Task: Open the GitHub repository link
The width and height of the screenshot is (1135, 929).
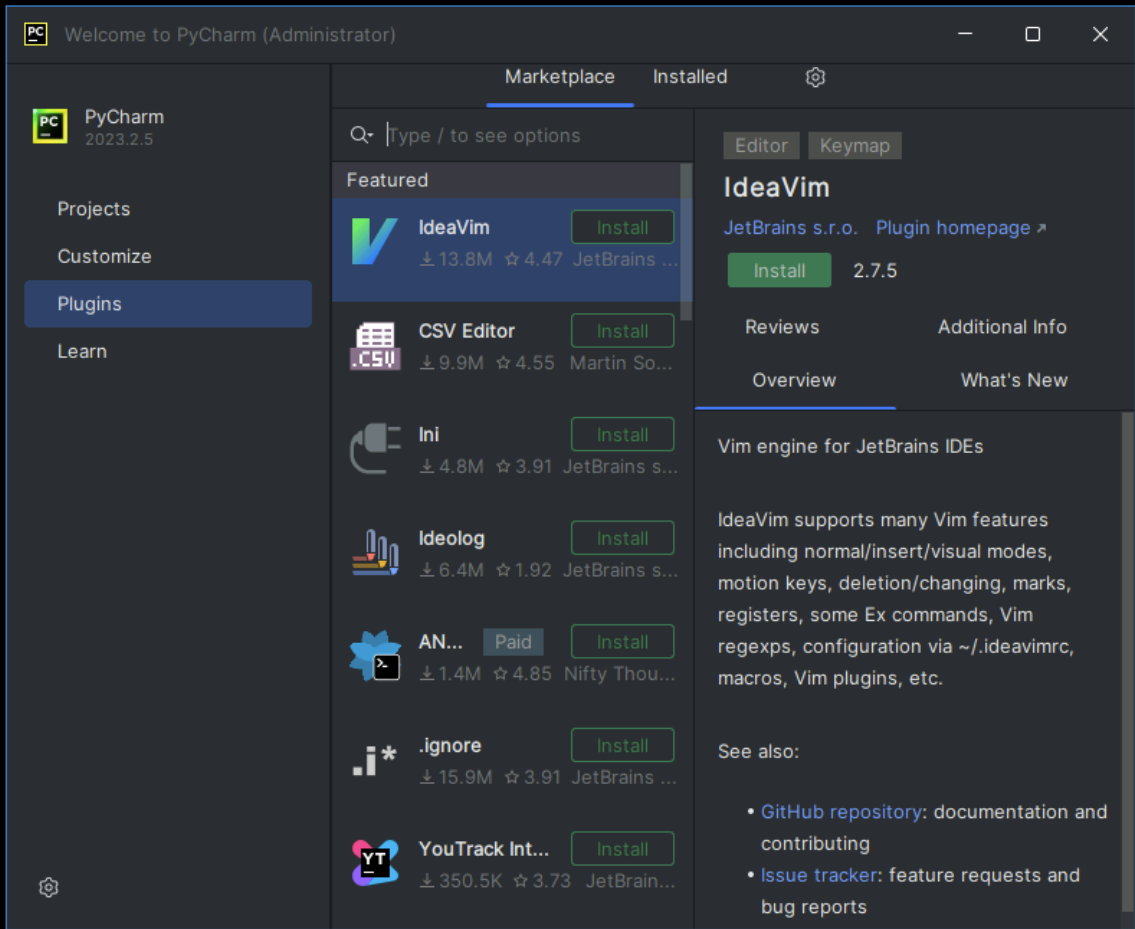Action: (841, 812)
